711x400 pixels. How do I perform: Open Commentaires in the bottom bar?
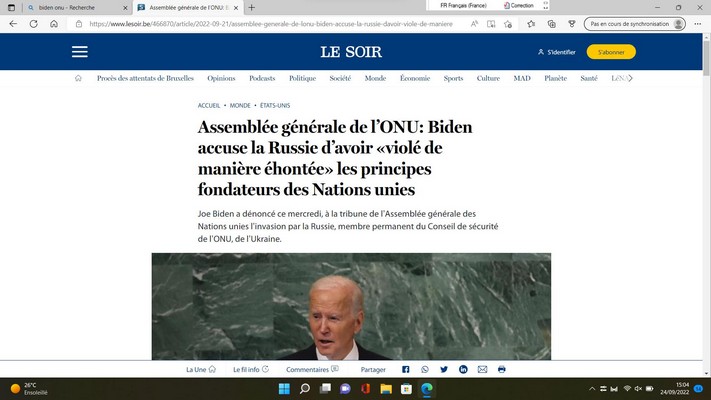(312, 370)
